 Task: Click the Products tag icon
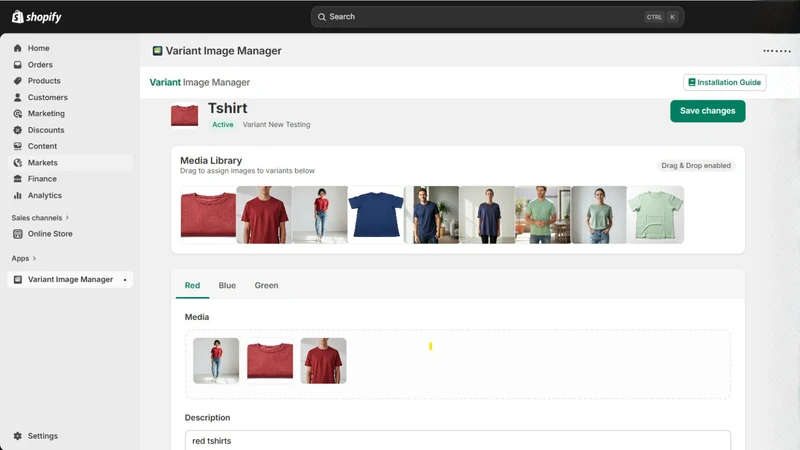click(x=17, y=81)
